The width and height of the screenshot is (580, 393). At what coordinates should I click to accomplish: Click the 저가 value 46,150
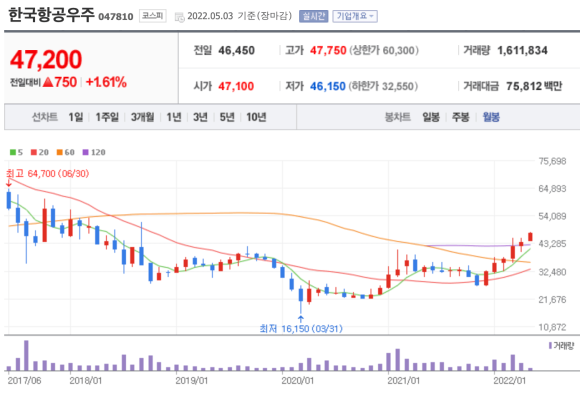pyautogui.click(x=328, y=86)
